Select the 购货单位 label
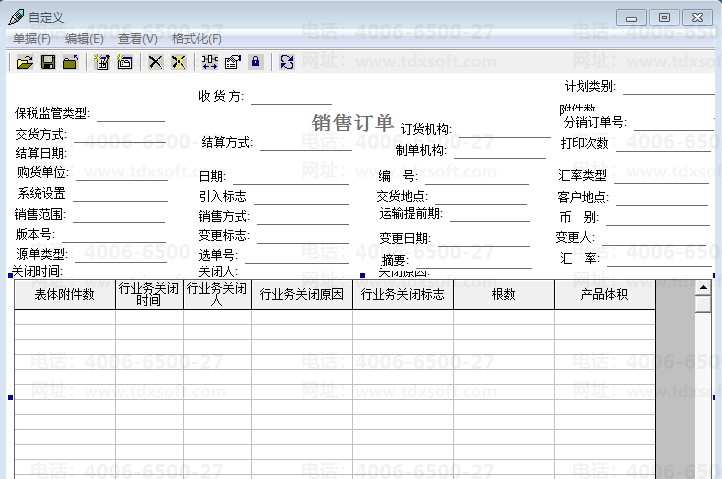Image resolution: width=722 pixels, height=479 pixels. point(43,172)
